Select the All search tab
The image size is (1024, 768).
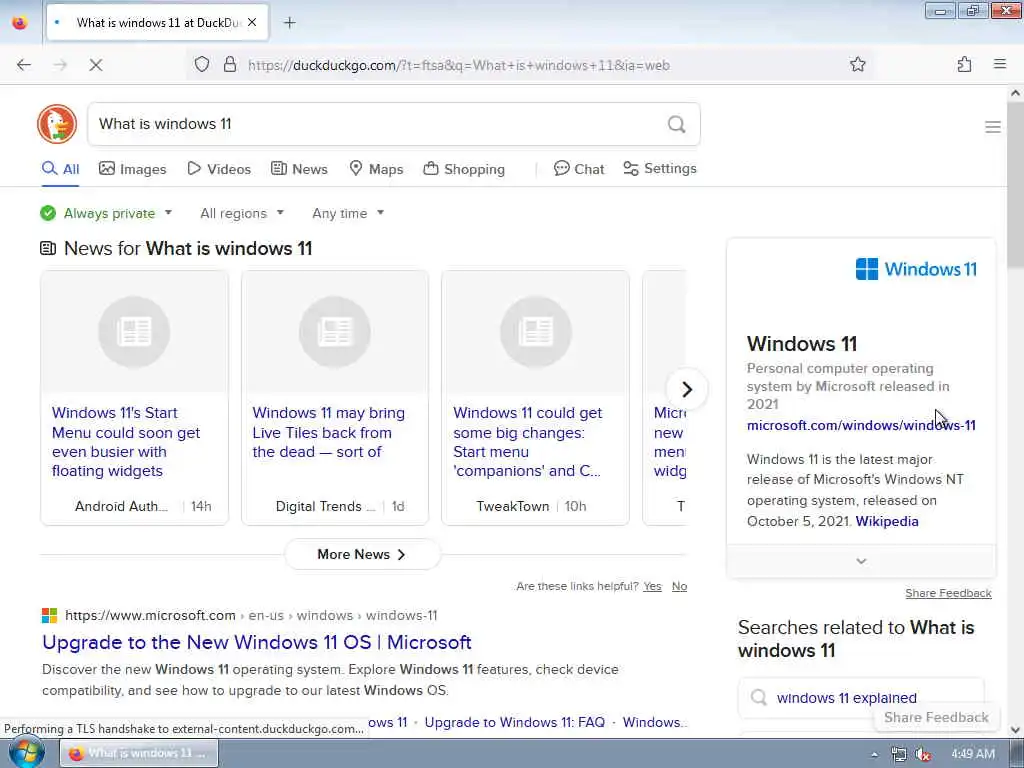[x=60, y=169]
